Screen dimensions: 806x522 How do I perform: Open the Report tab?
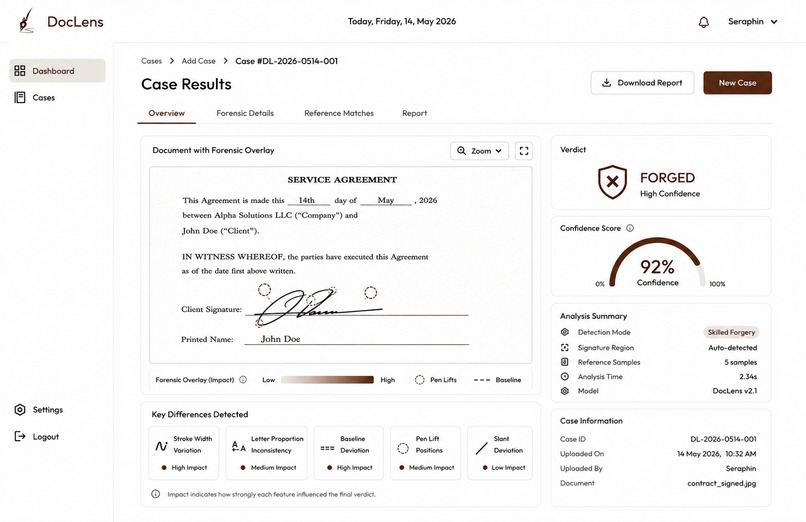click(x=414, y=113)
